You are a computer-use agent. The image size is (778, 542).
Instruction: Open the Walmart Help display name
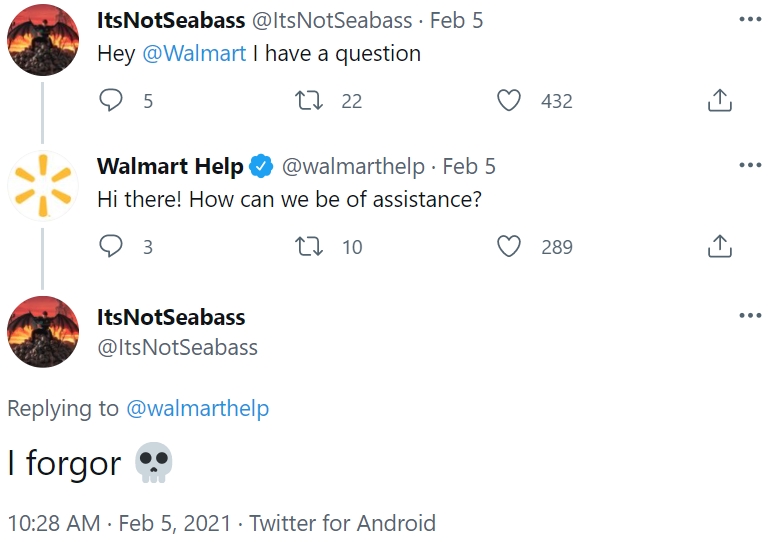point(170,166)
